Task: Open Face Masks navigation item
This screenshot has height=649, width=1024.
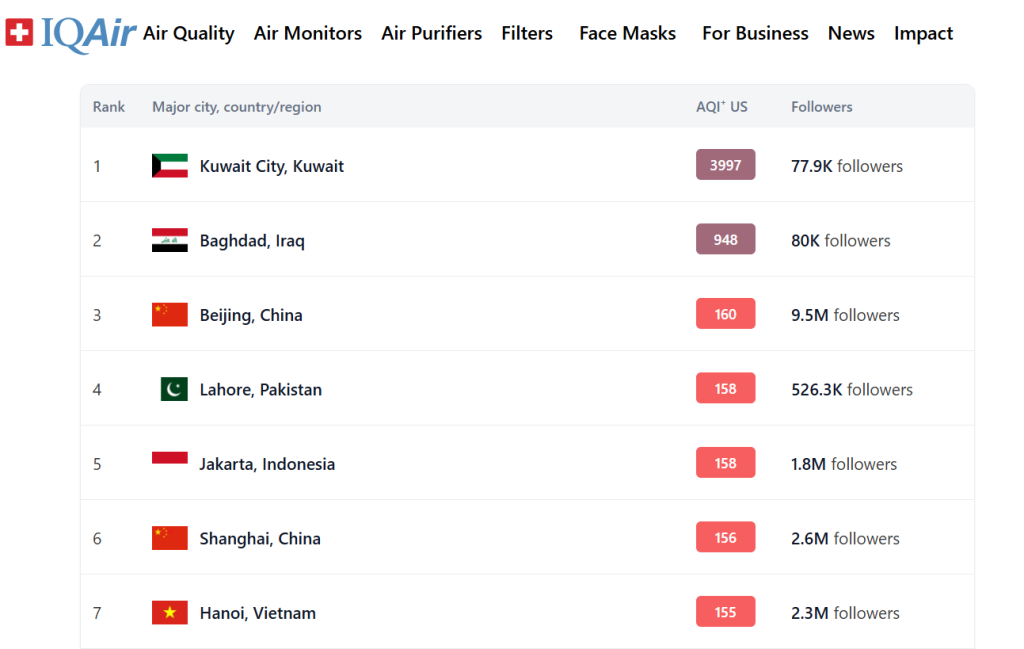Action: click(627, 33)
